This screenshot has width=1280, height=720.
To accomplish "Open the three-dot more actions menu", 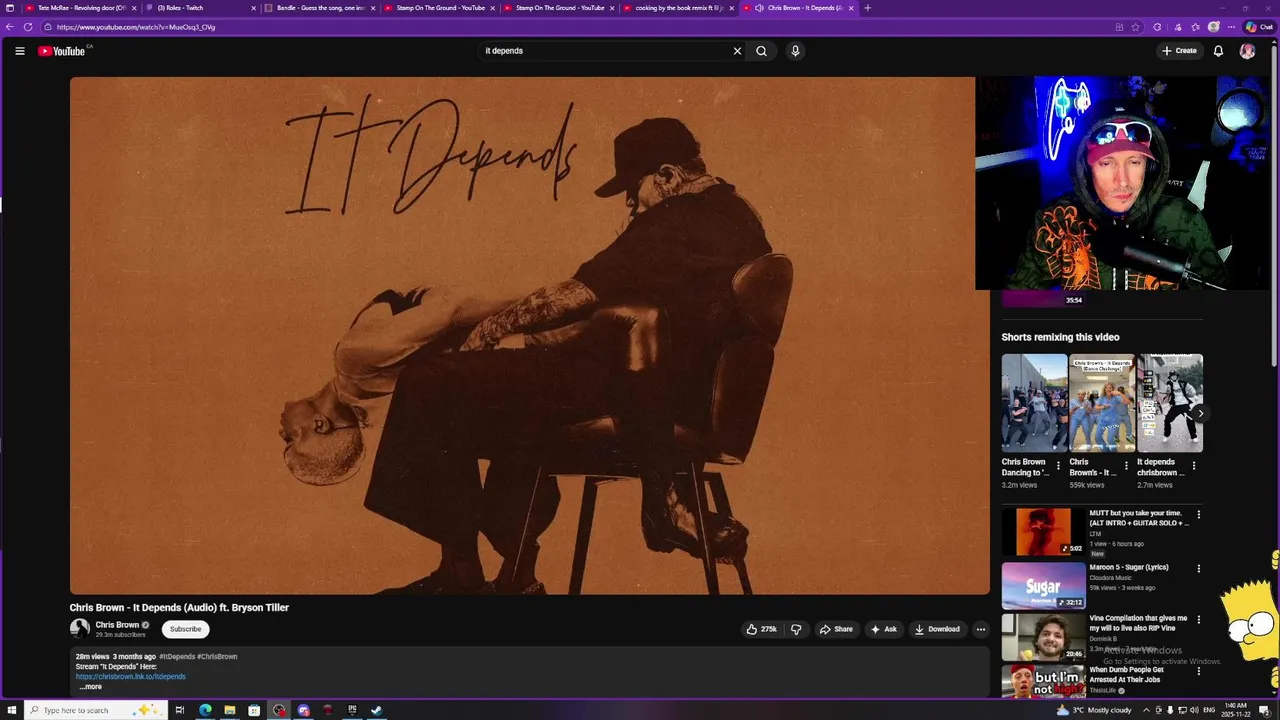I will click(x=980, y=629).
